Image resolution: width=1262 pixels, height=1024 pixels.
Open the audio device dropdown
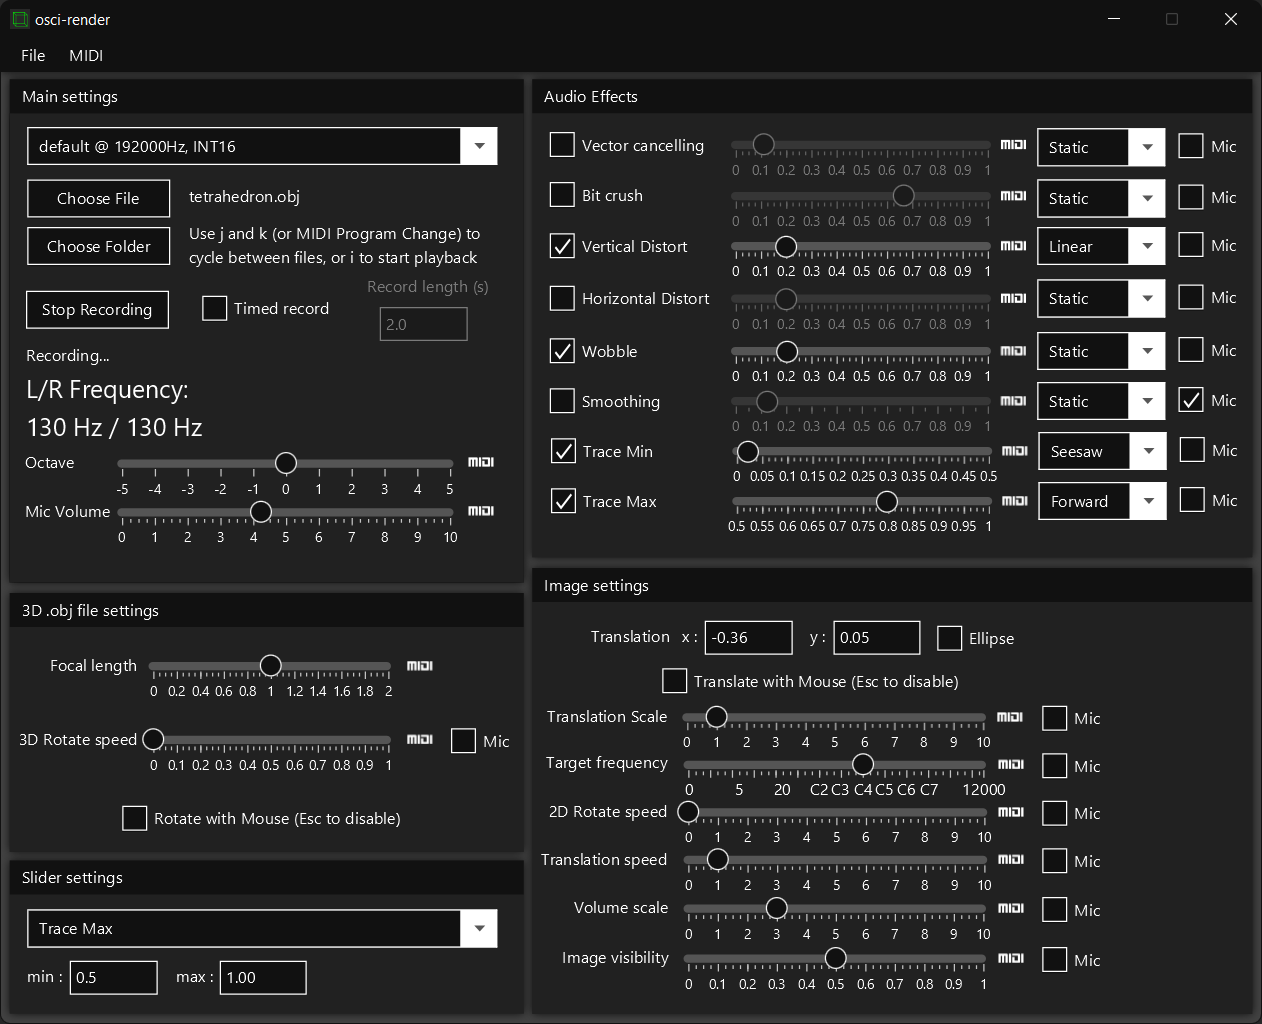pyautogui.click(x=479, y=146)
